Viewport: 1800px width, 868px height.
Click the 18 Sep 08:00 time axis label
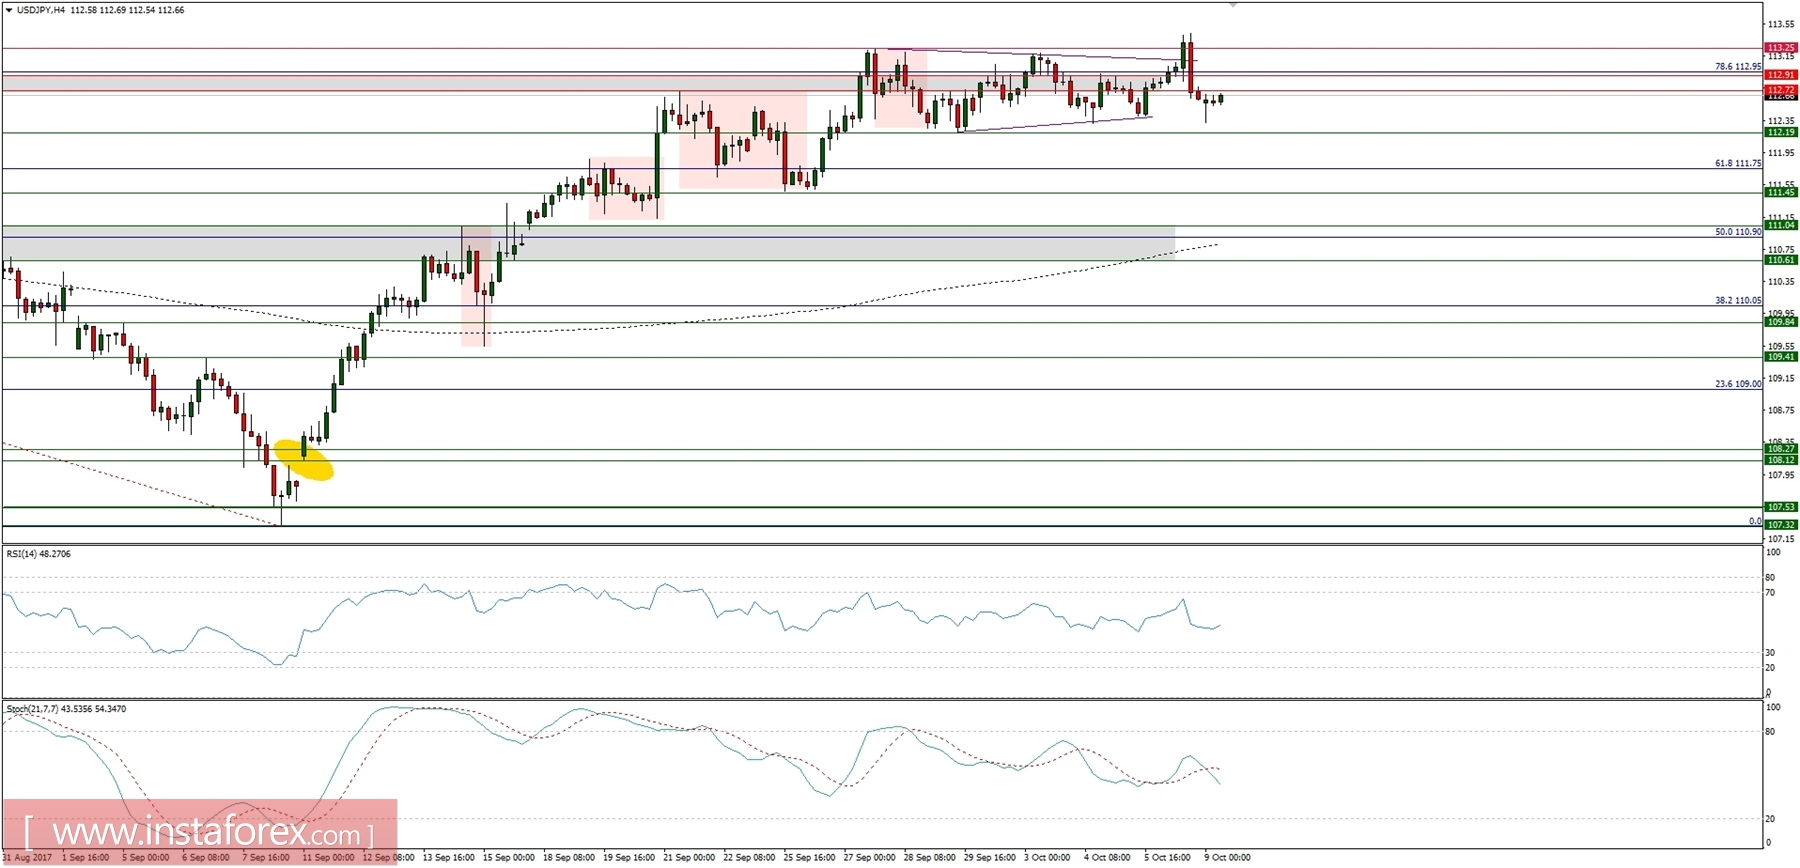point(569,857)
